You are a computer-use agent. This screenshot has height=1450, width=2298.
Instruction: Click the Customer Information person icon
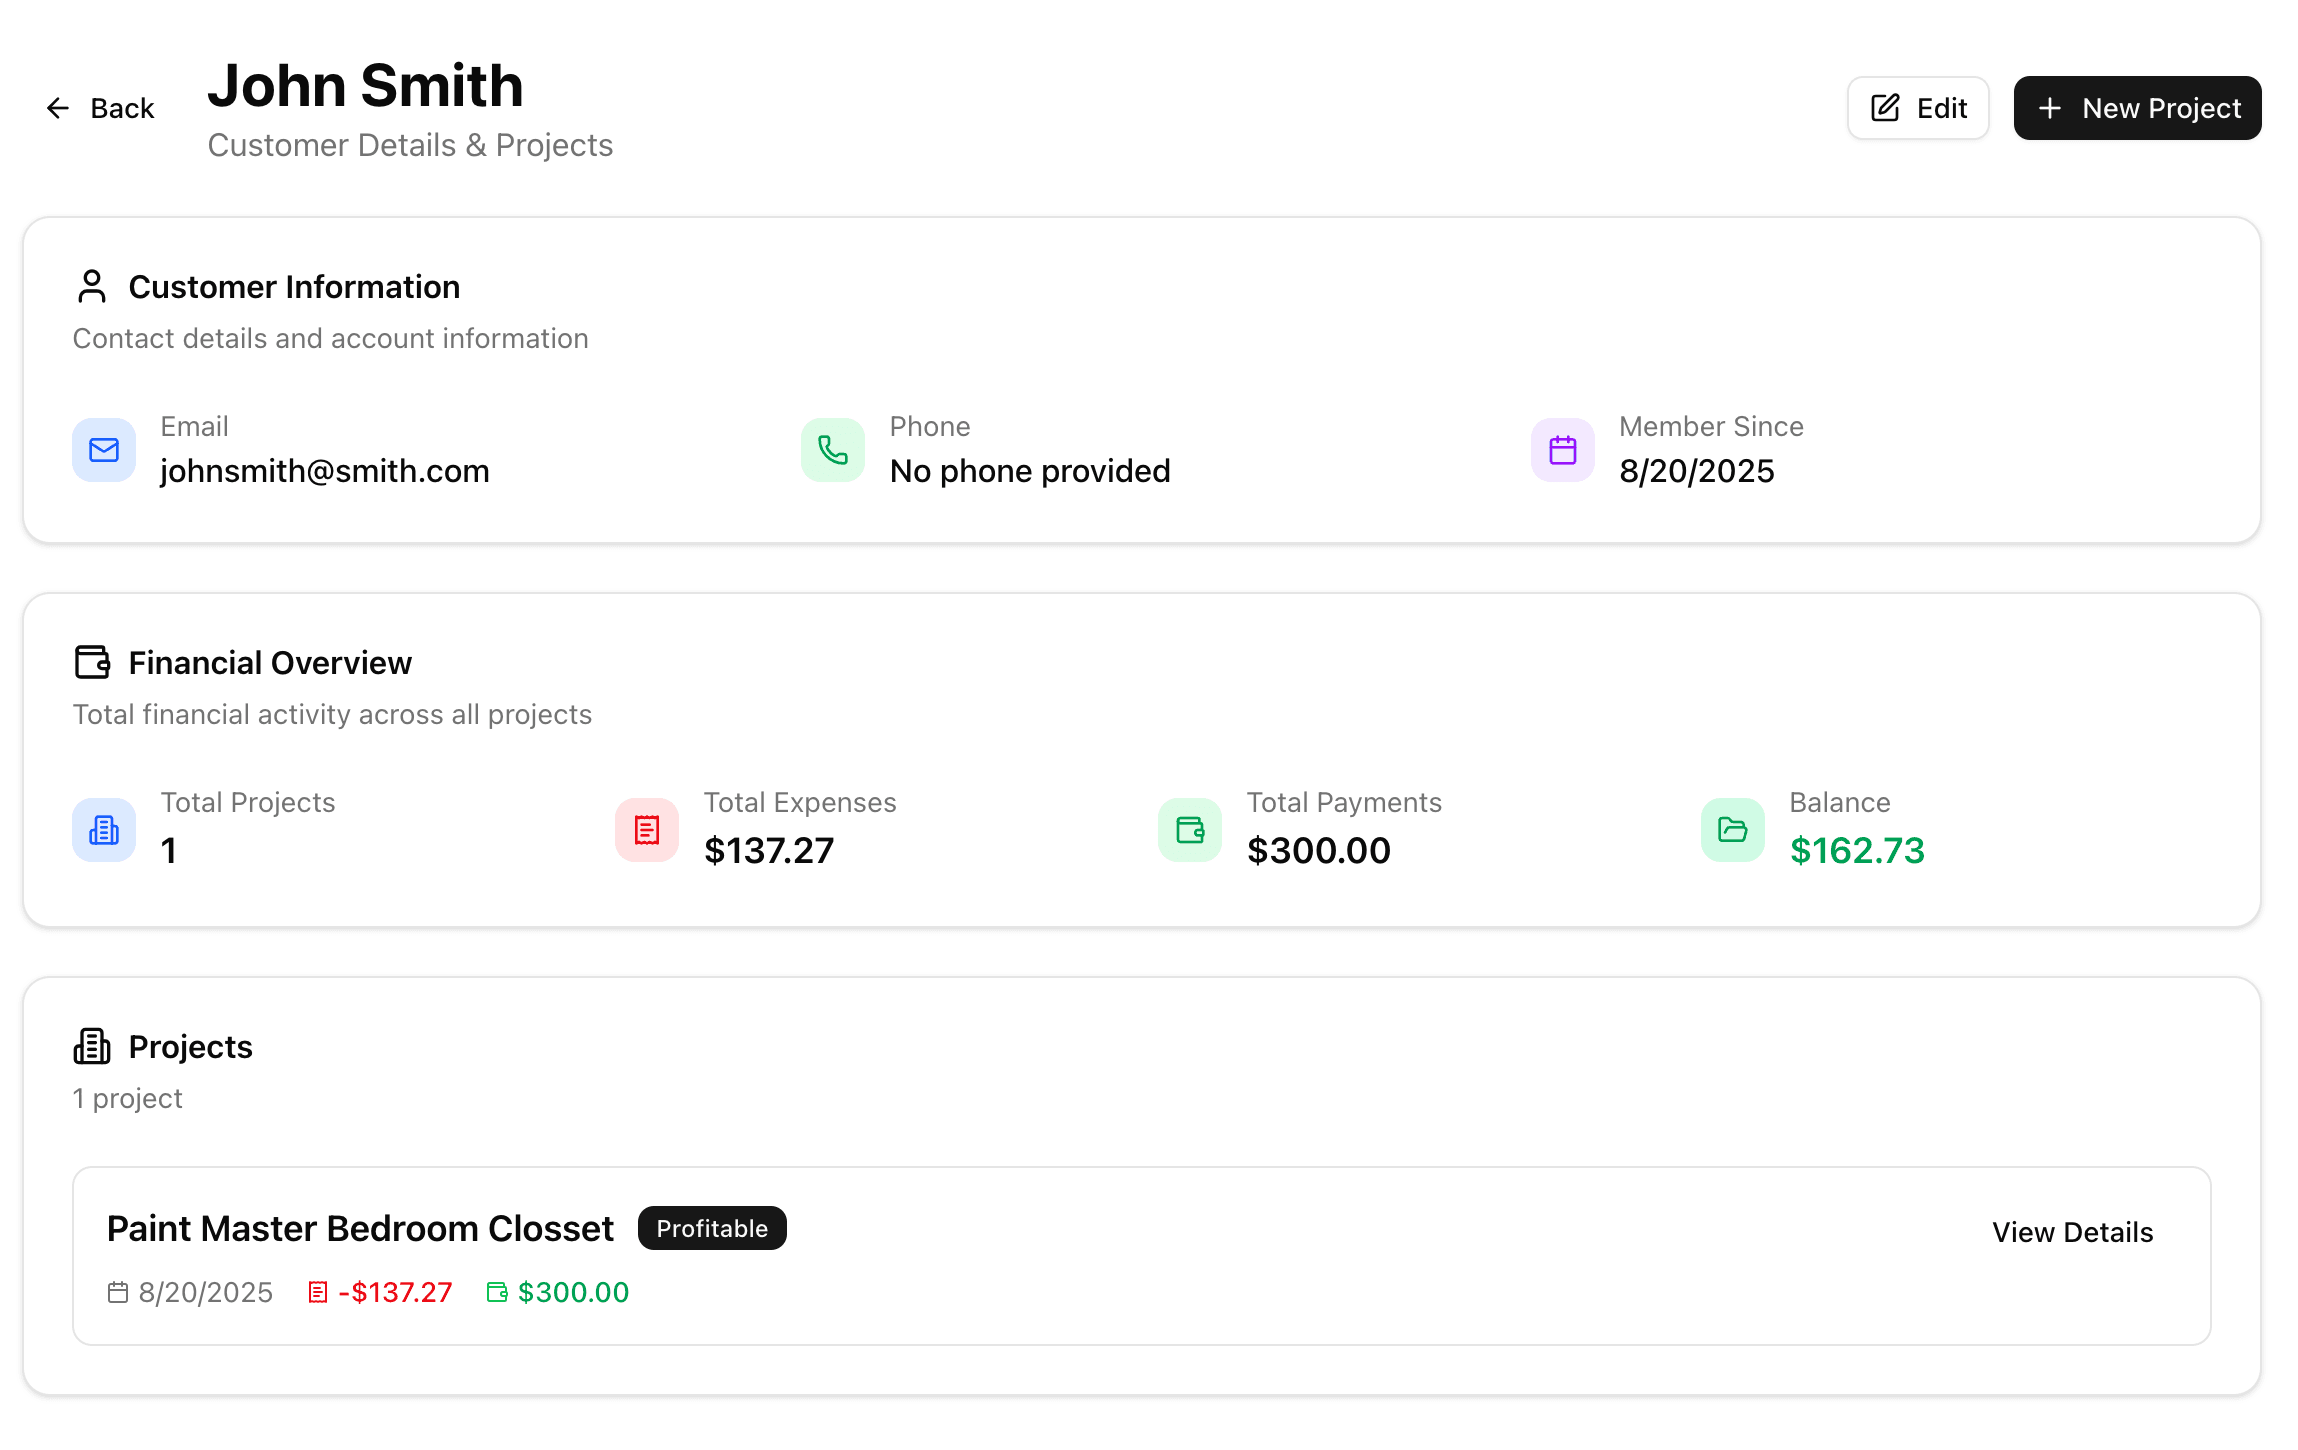point(92,287)
